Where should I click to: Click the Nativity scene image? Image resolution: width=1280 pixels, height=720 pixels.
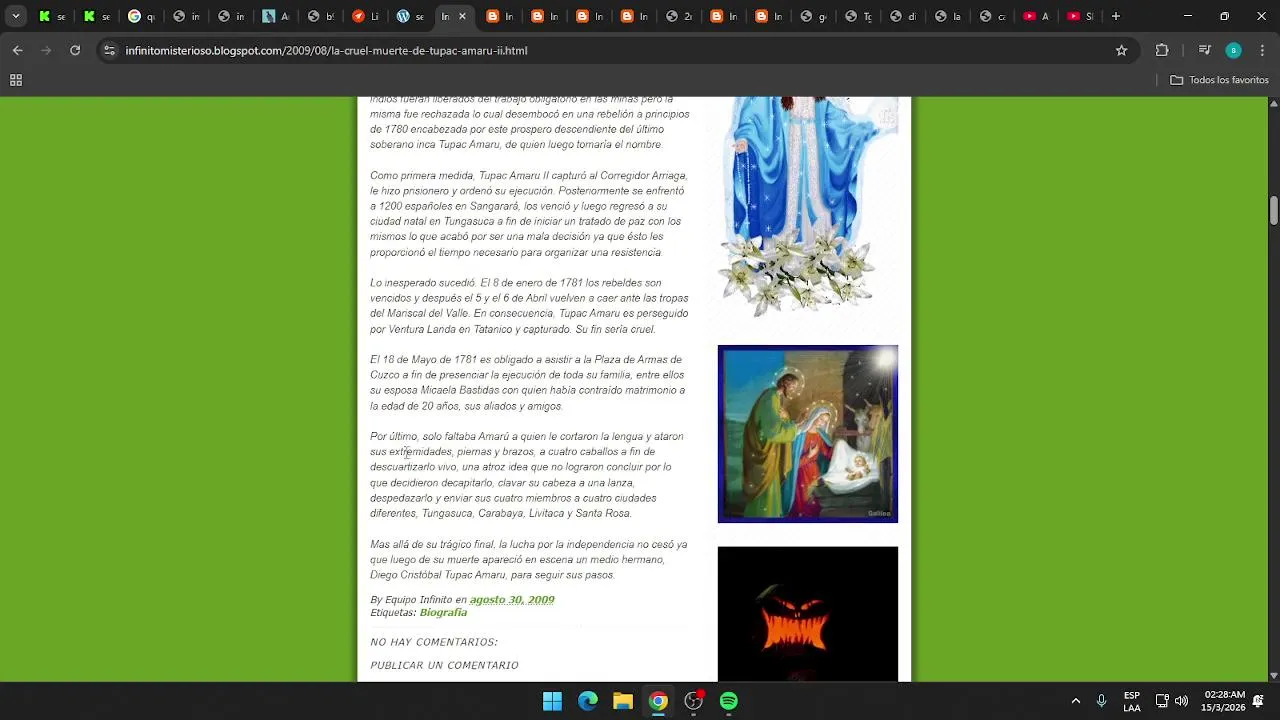point(808,434)
